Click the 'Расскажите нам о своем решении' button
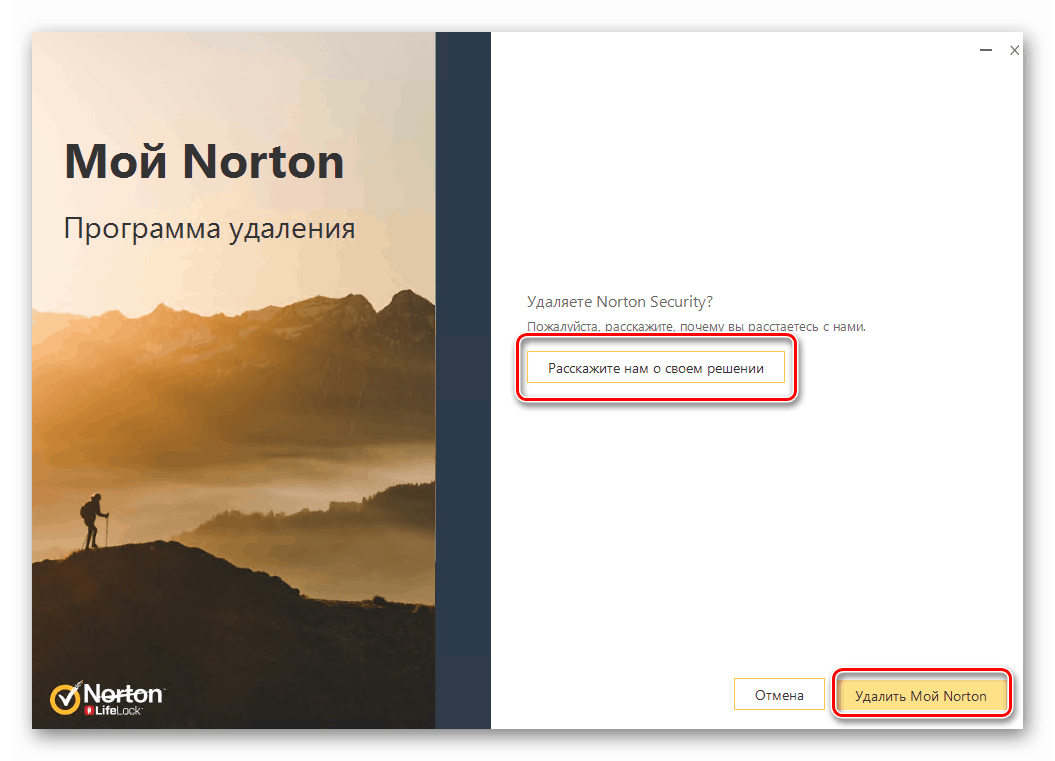1055x761 pixels. [x=655, y=367]
